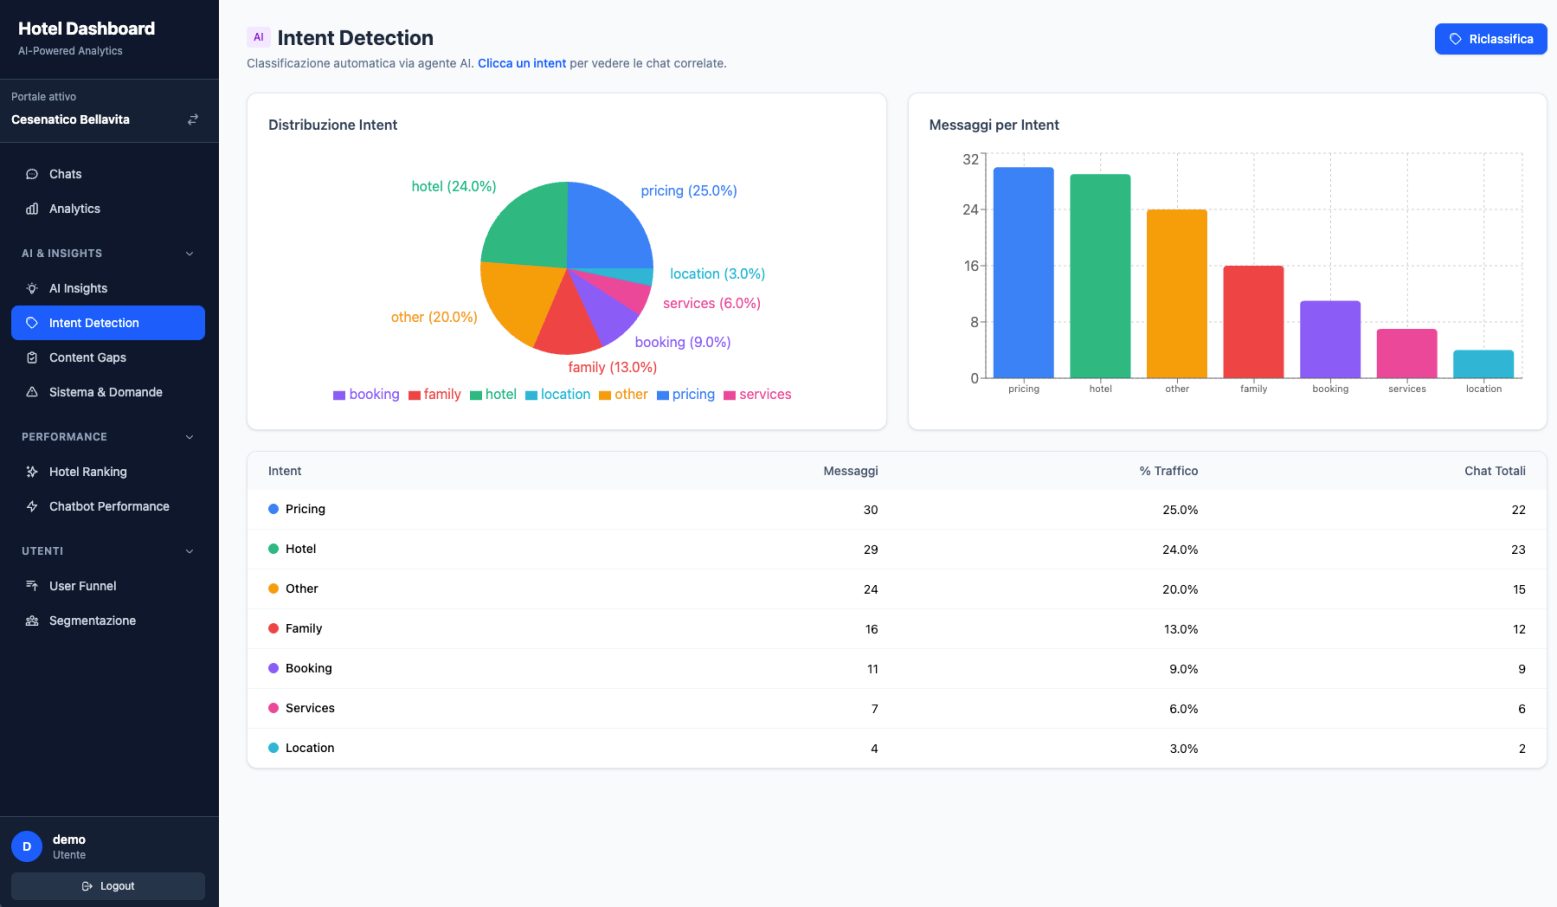The image size is (1557, 907).
Task: Click the Hotel Ranking sparkle icon
Action: pyautogui.click(x=32, y=472)
